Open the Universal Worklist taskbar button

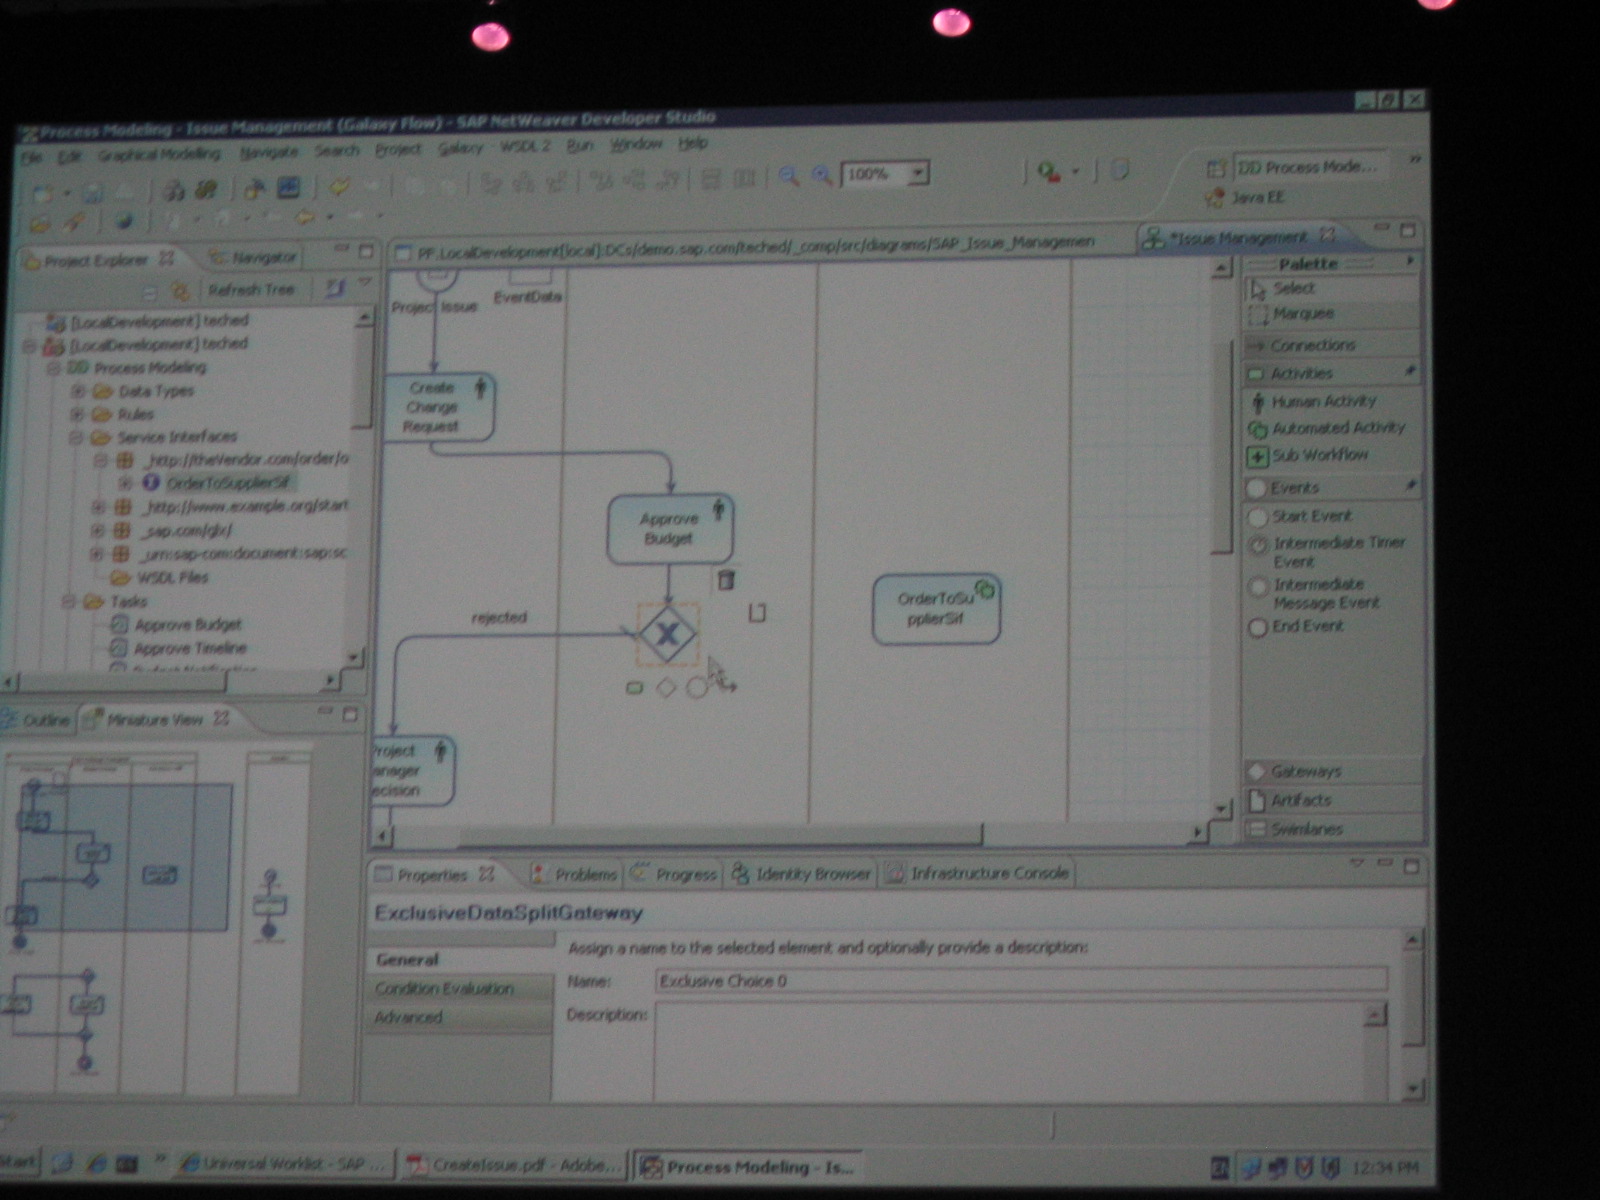(x=284, y=1165)
